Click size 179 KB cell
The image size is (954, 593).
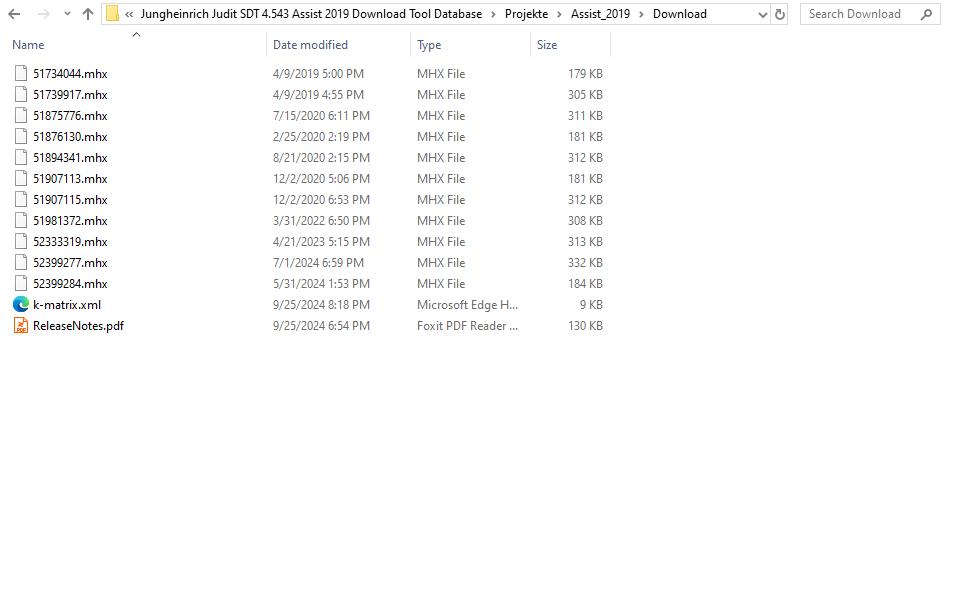pyautogui.click(x=585, y=74)
